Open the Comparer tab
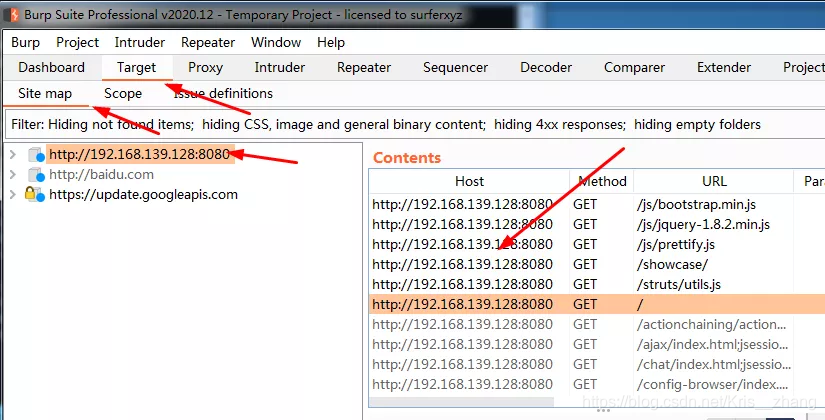Image resolution: width=825 pixels, height=420 pixels. [634, 67]
